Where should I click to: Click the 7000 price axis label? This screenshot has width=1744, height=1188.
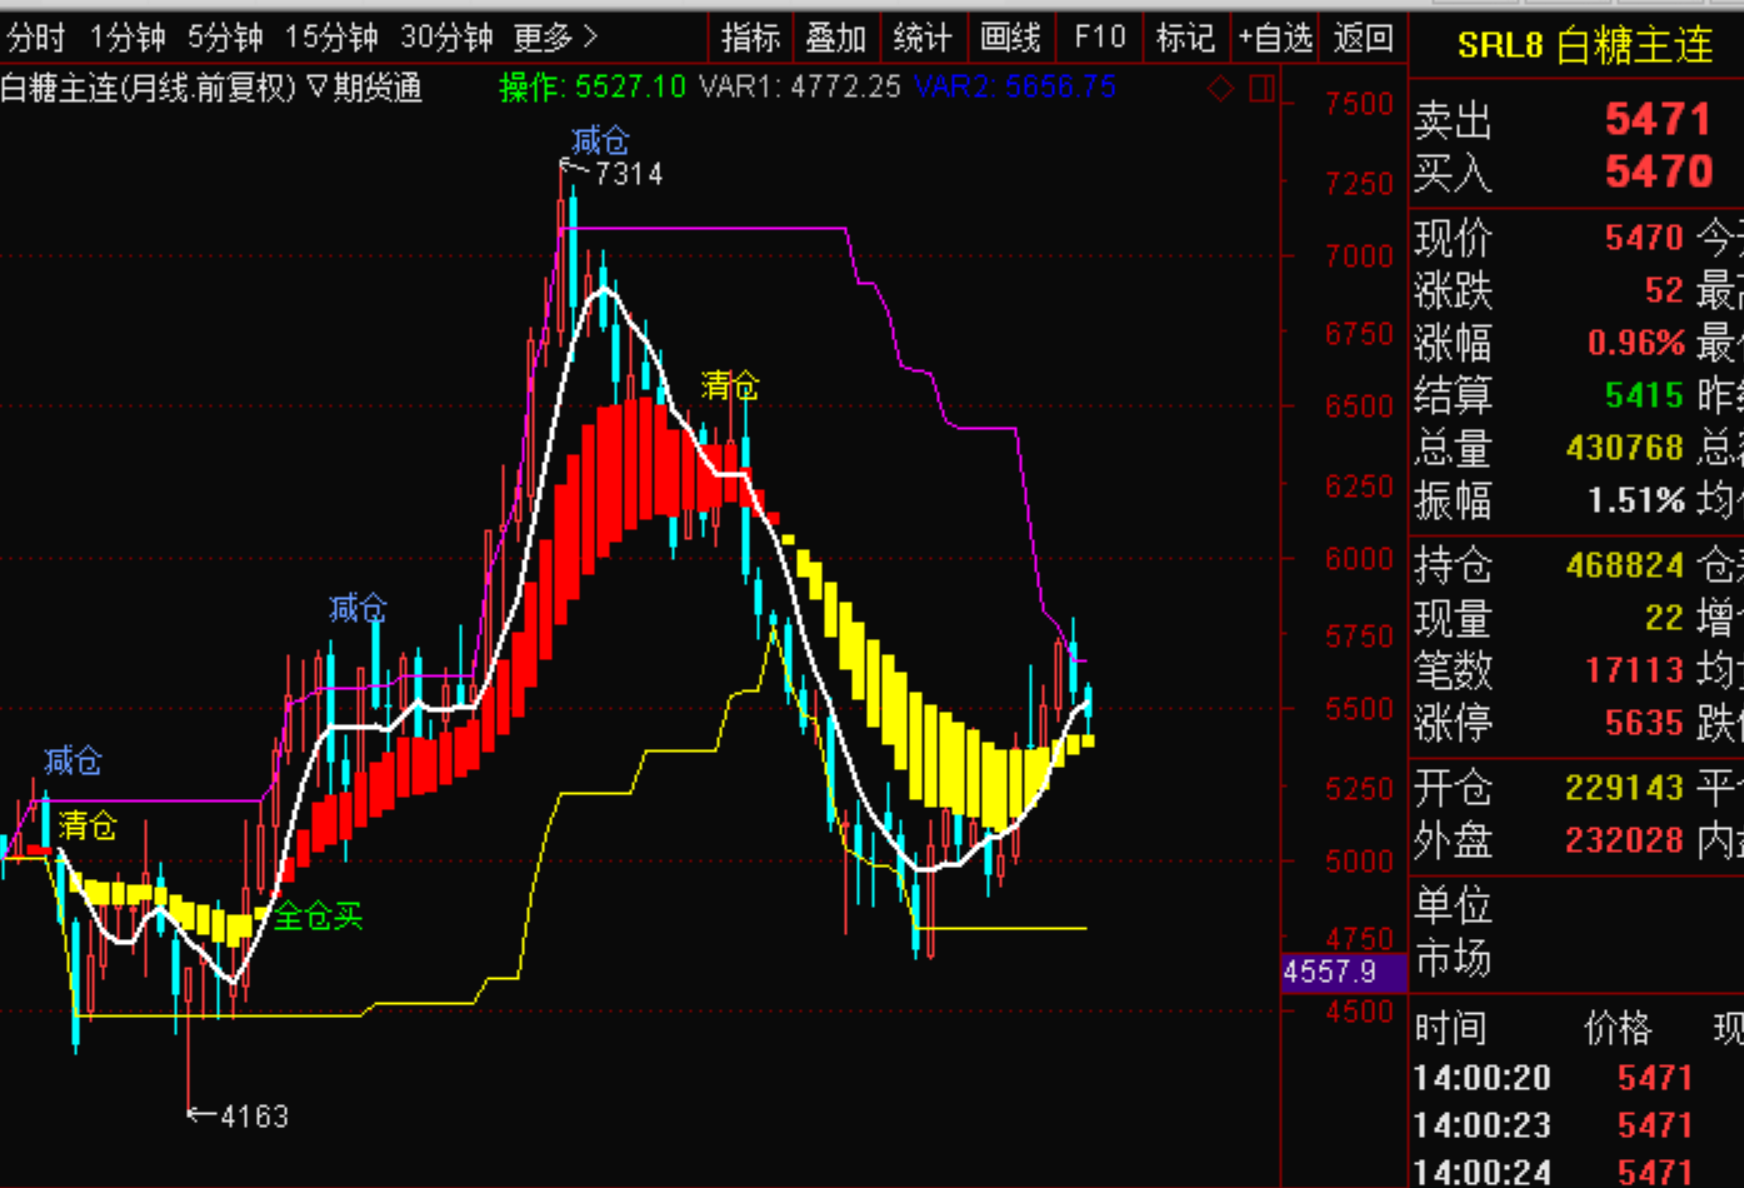[1359, 257]
